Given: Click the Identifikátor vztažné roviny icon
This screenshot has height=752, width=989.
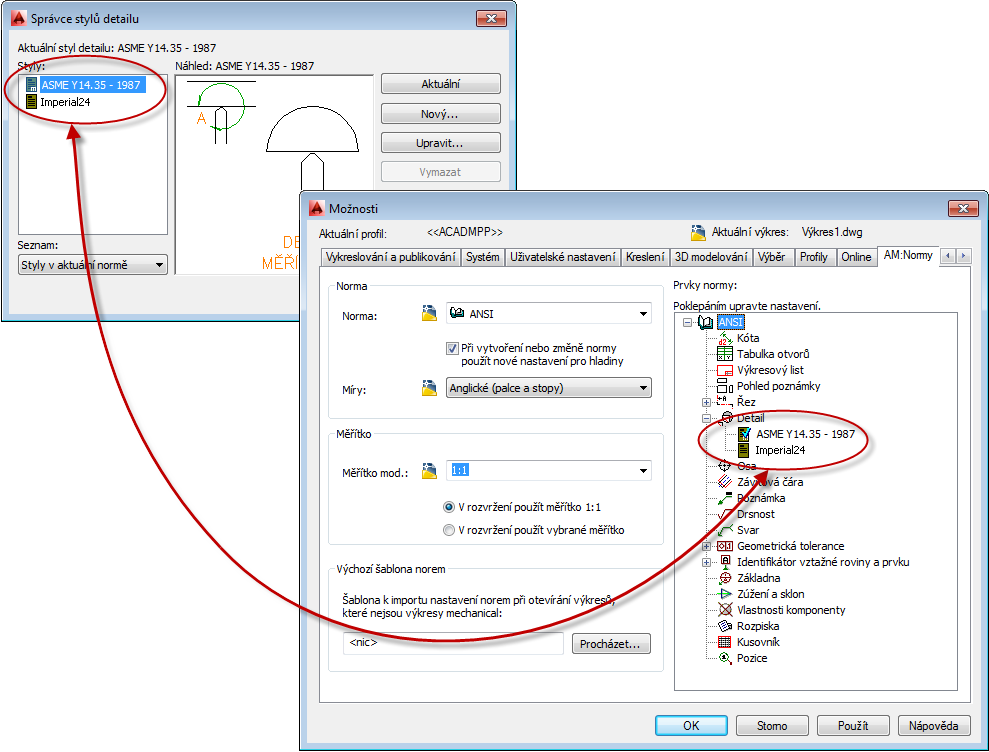Looking at the screenshot, I should point(725,562).
